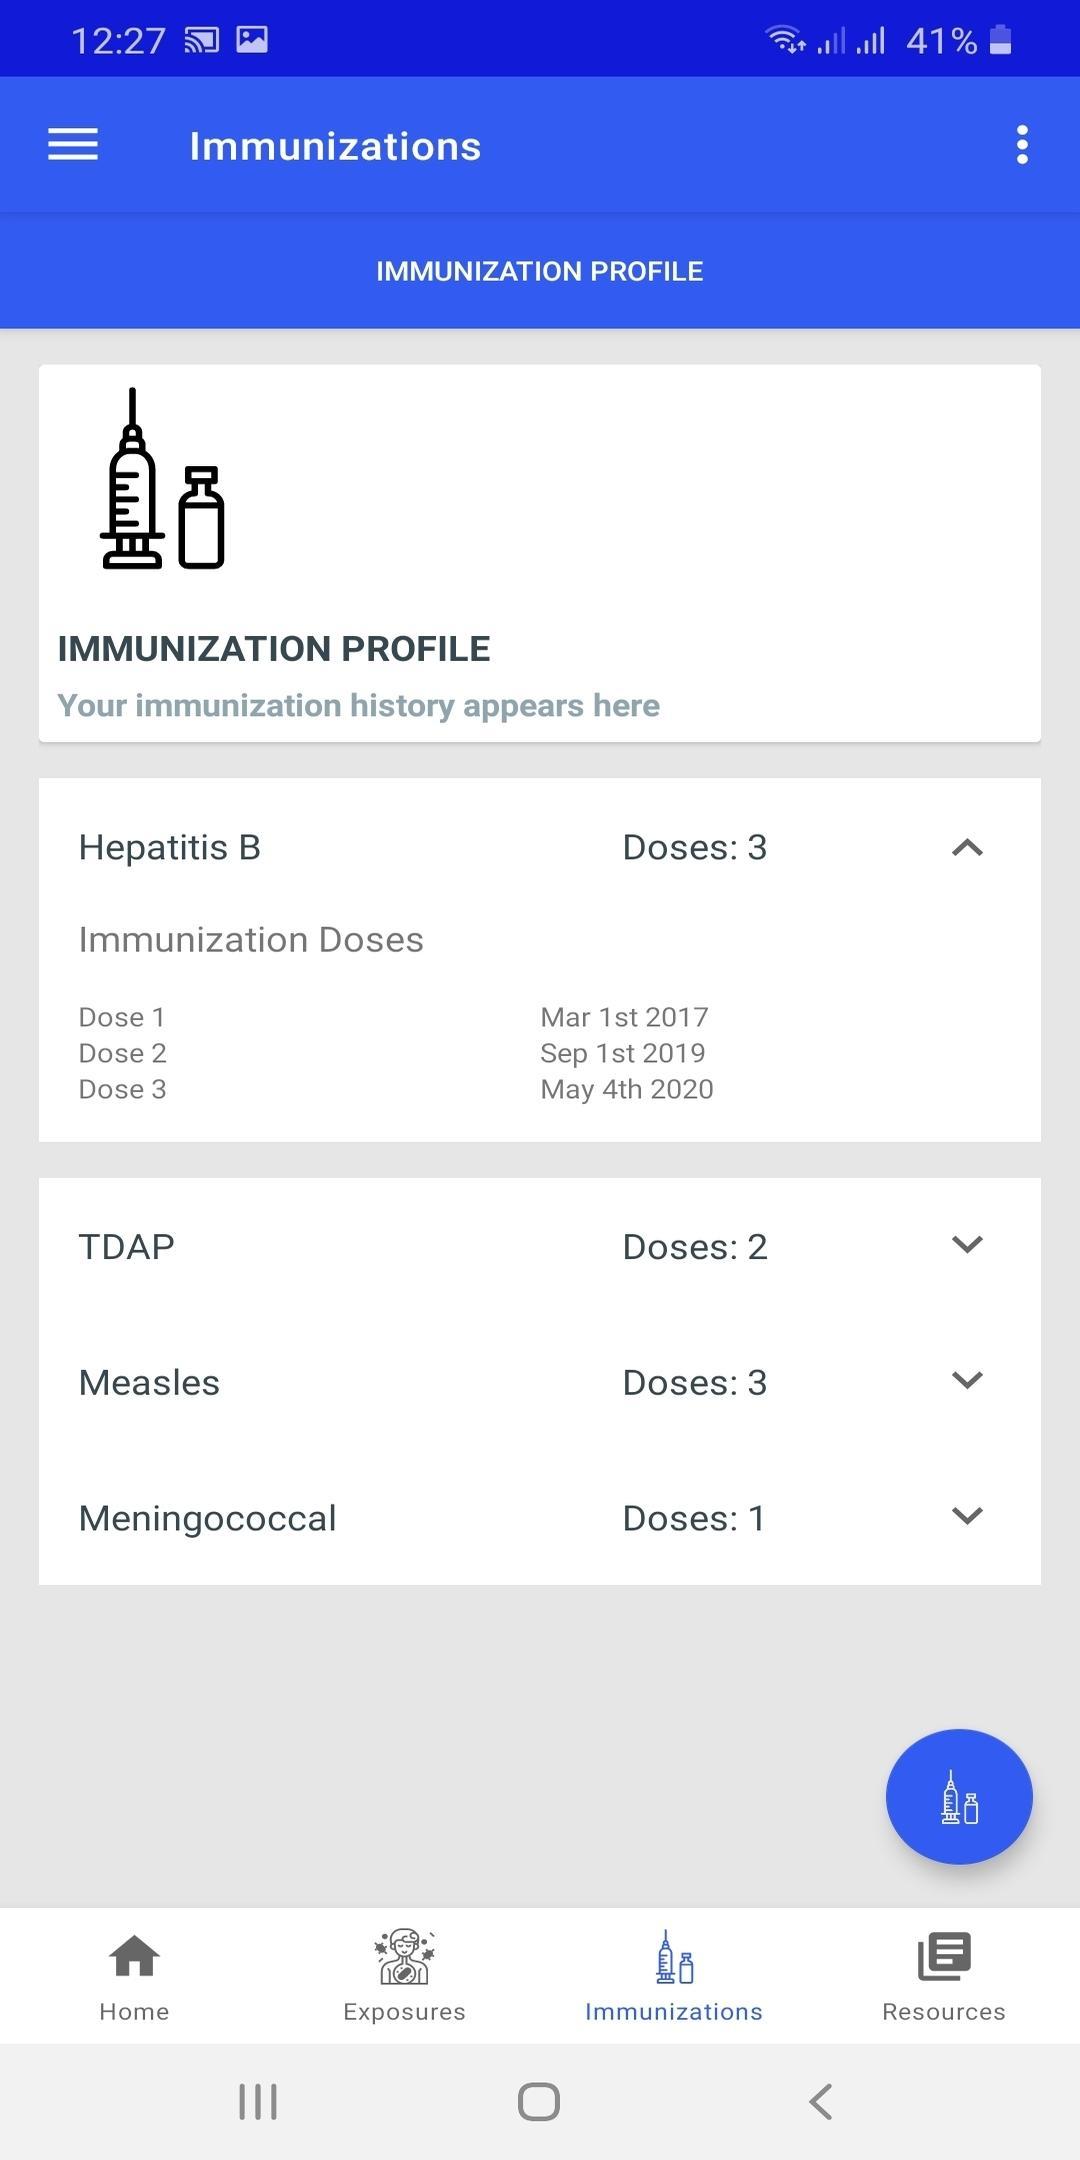Expand the Meningococcal doses chevron
Screen dimensions: 1080x2160
tap(967, 1516)
